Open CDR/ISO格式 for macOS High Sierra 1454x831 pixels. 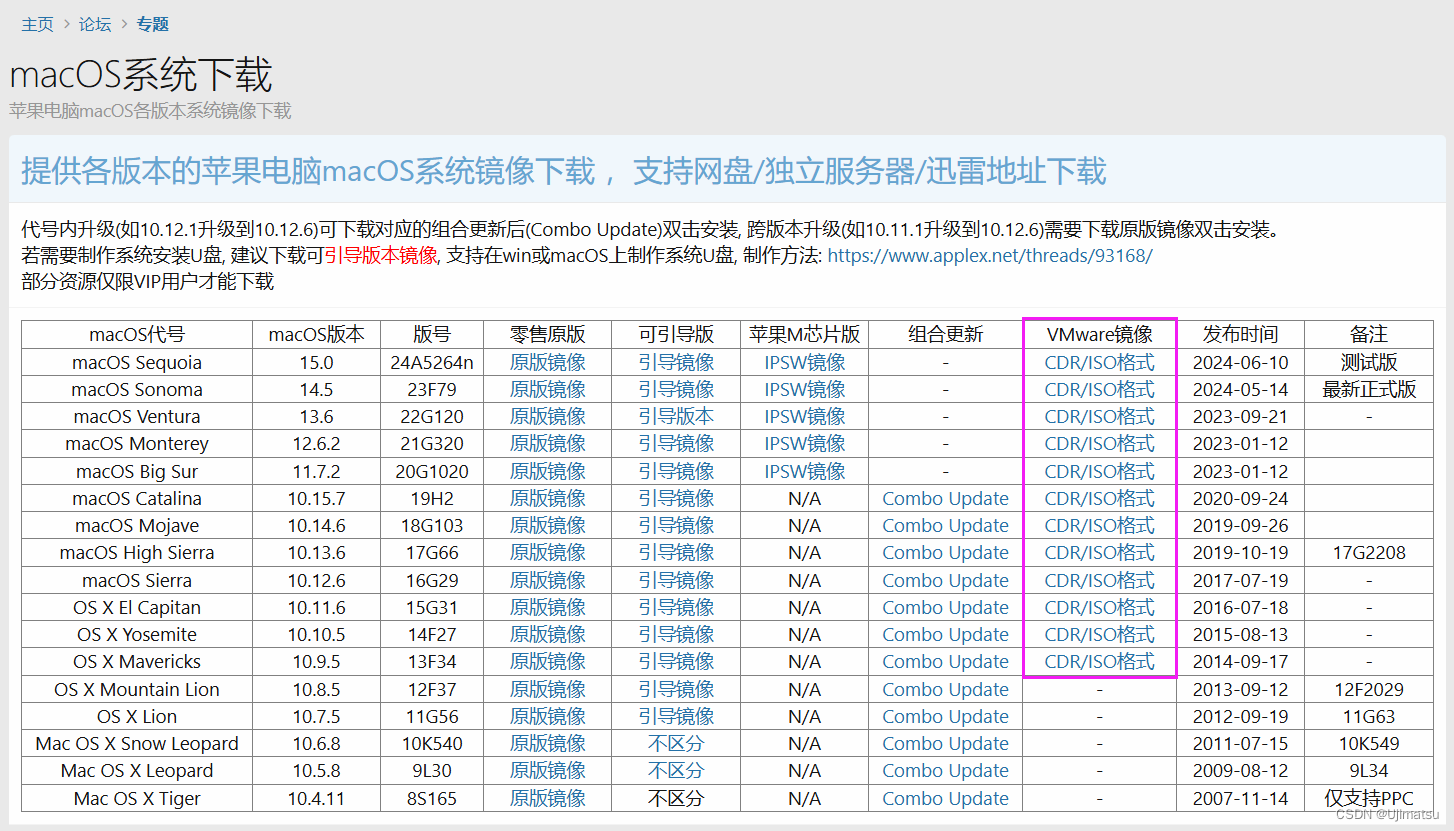click(1099, 552)
